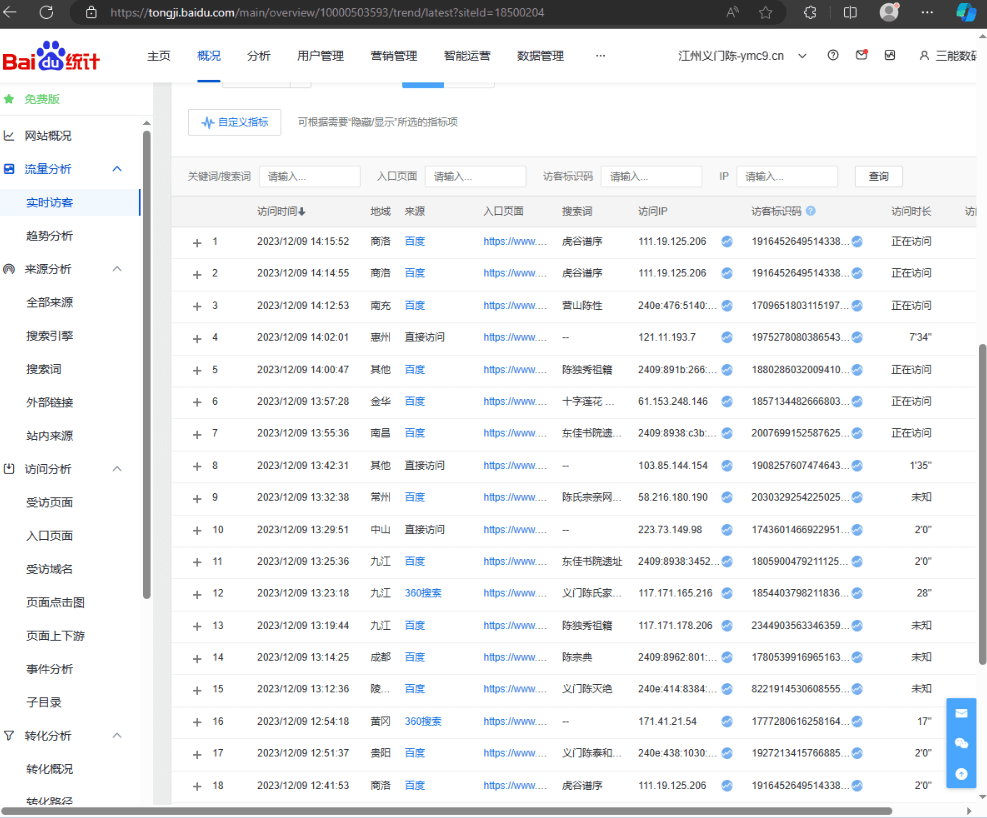Expand visitor row 1 details
The height and width of the screenshot is (818, 987).
coord(197,242)
